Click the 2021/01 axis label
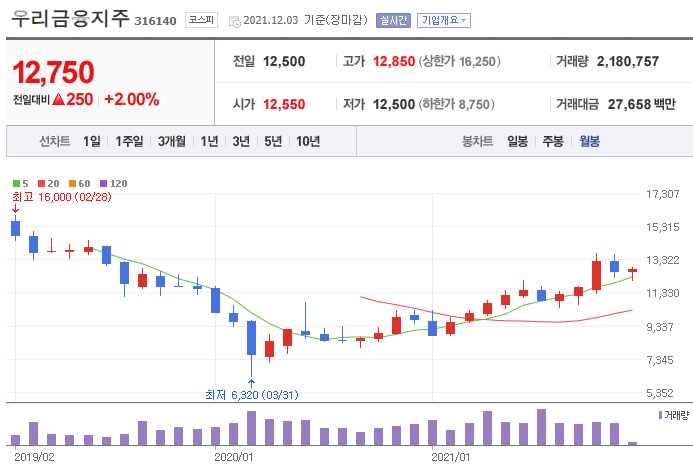 click(x=451, y=457)
